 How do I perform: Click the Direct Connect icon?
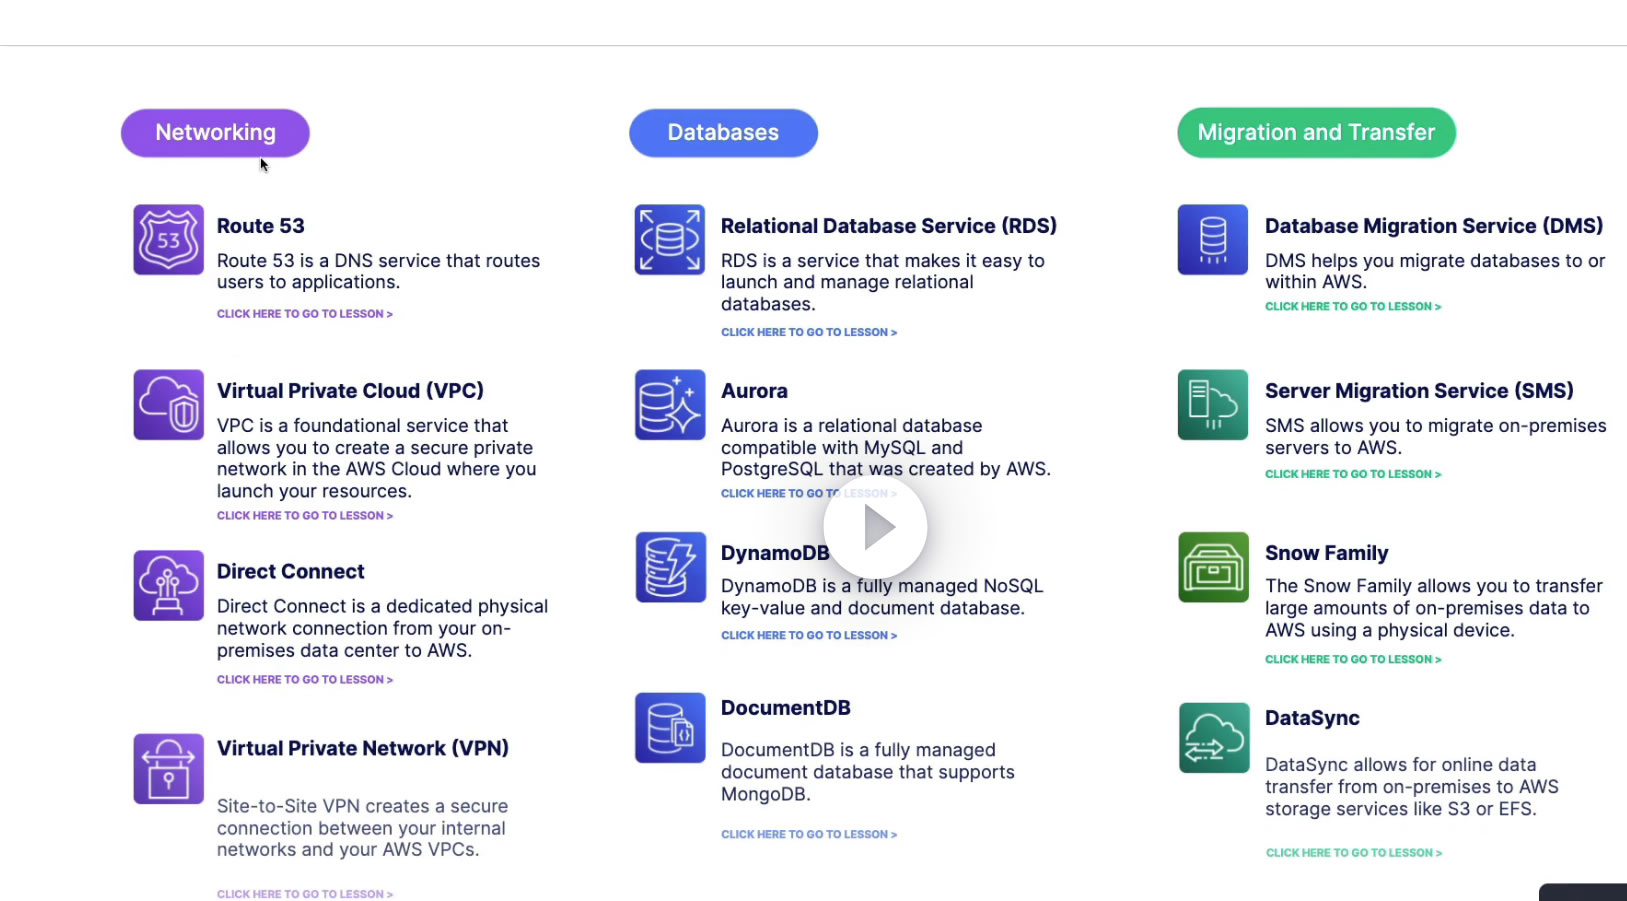click(x=168, y=585)
